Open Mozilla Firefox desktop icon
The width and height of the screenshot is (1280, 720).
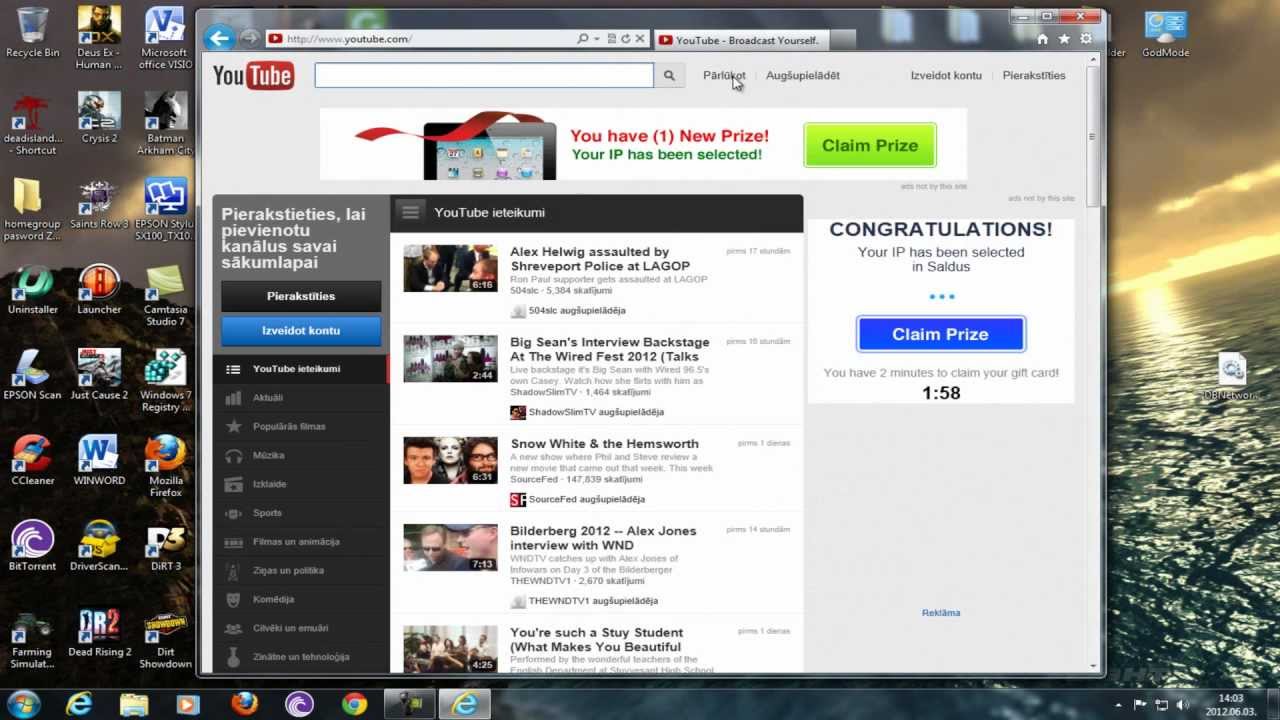pos(165,465)
